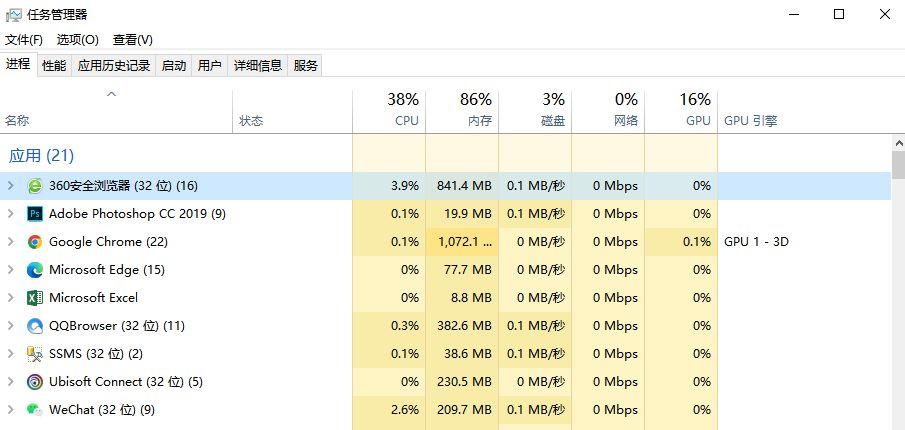Click the Microsoft Edge icon
905x430 pixels.
pyautogui.click(x=35, y=270)
